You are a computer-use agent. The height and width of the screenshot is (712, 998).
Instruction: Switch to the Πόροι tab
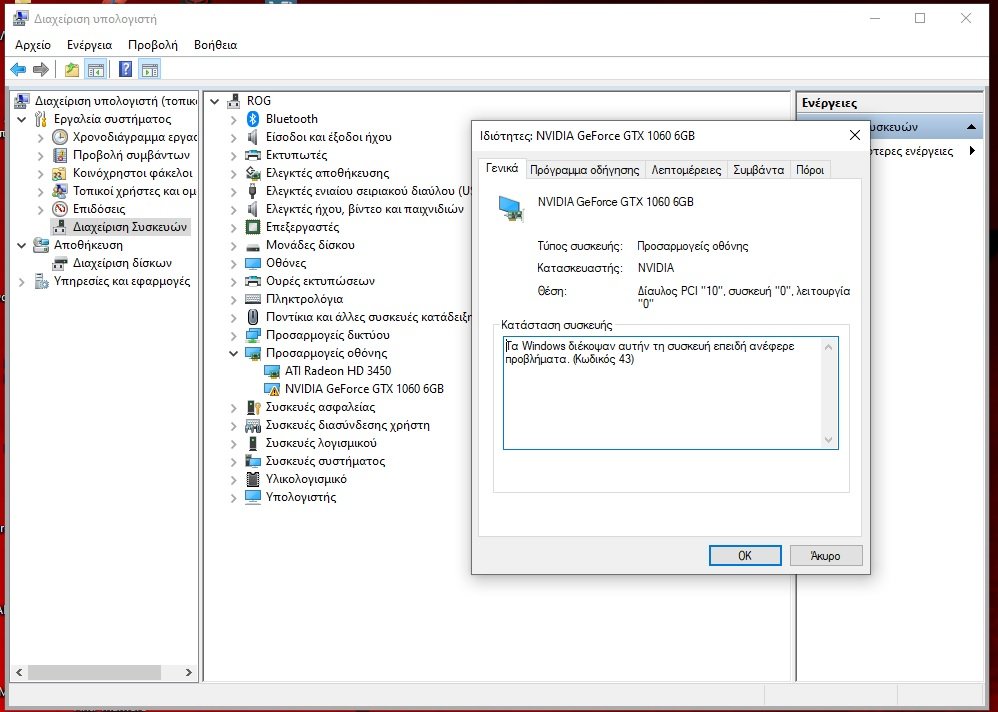click(x=810, y=170)
